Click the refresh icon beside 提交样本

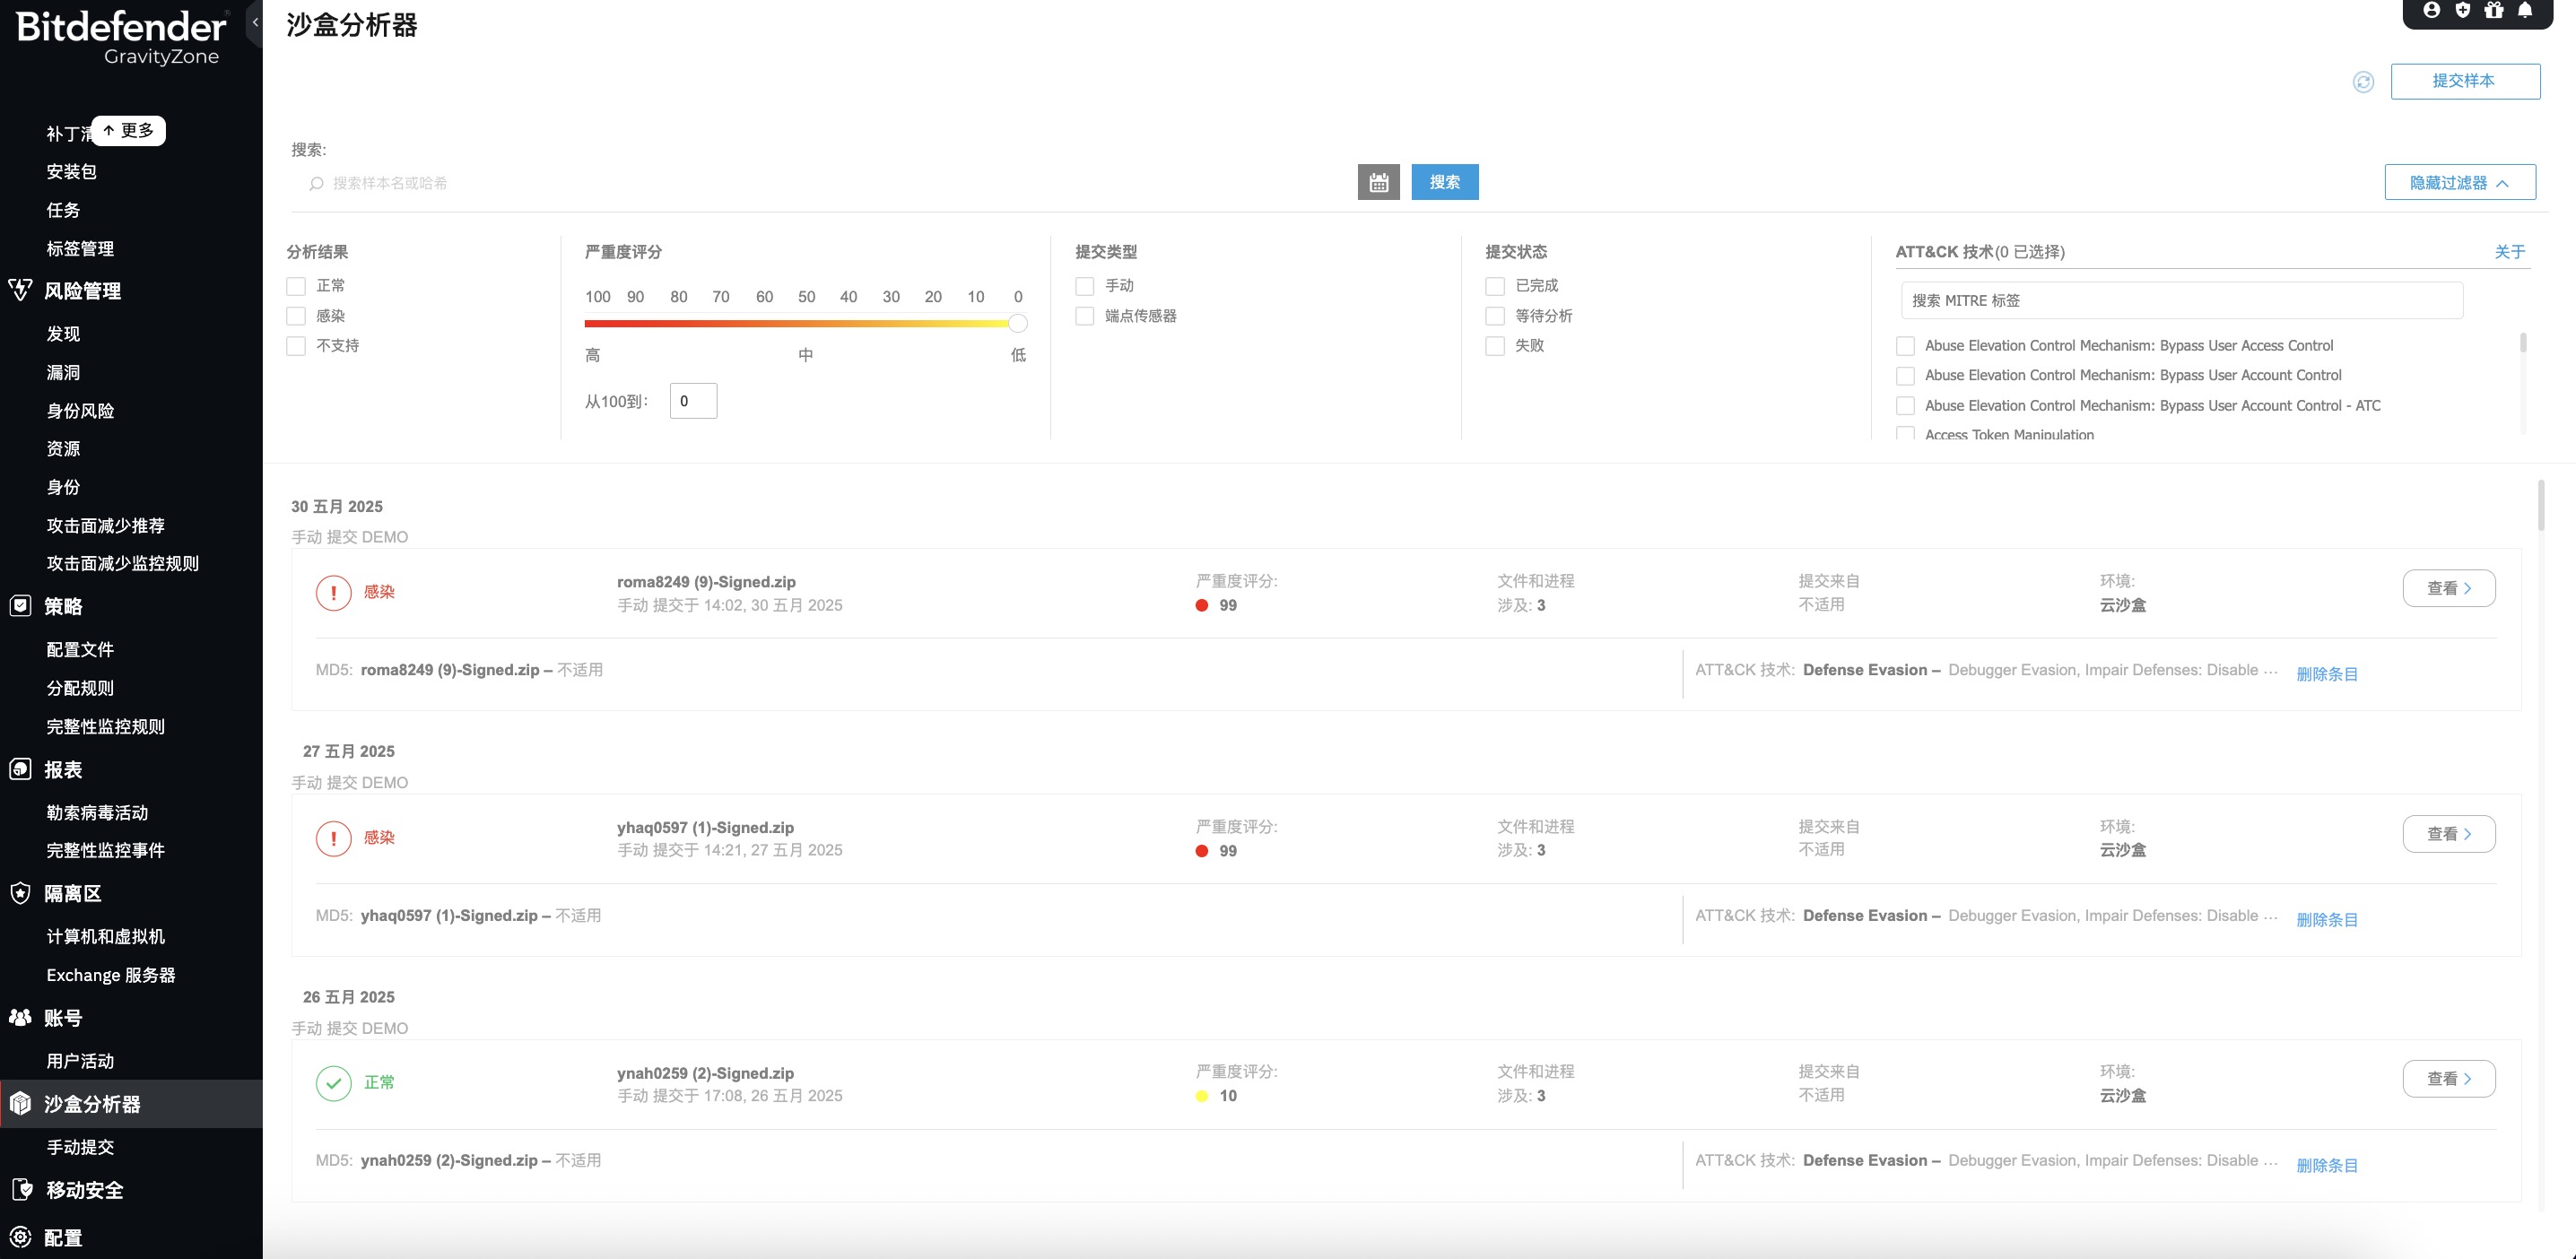tap(2363, 82)
